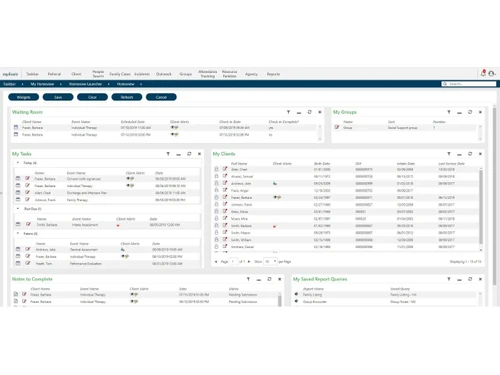The image size is (500, 375).
Task: Filter the My Saved Report Queries widget
Action: pyautogui.click(x=449, y=279)
